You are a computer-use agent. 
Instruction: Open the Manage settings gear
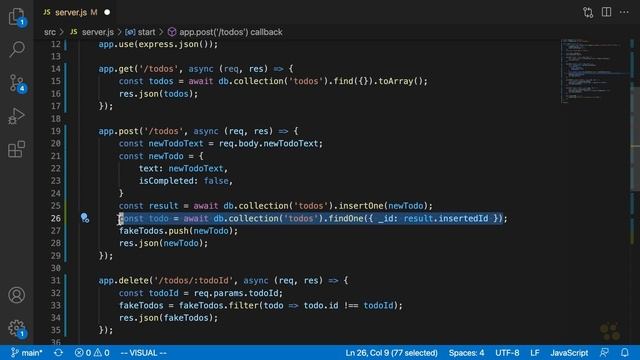(17, 328)
